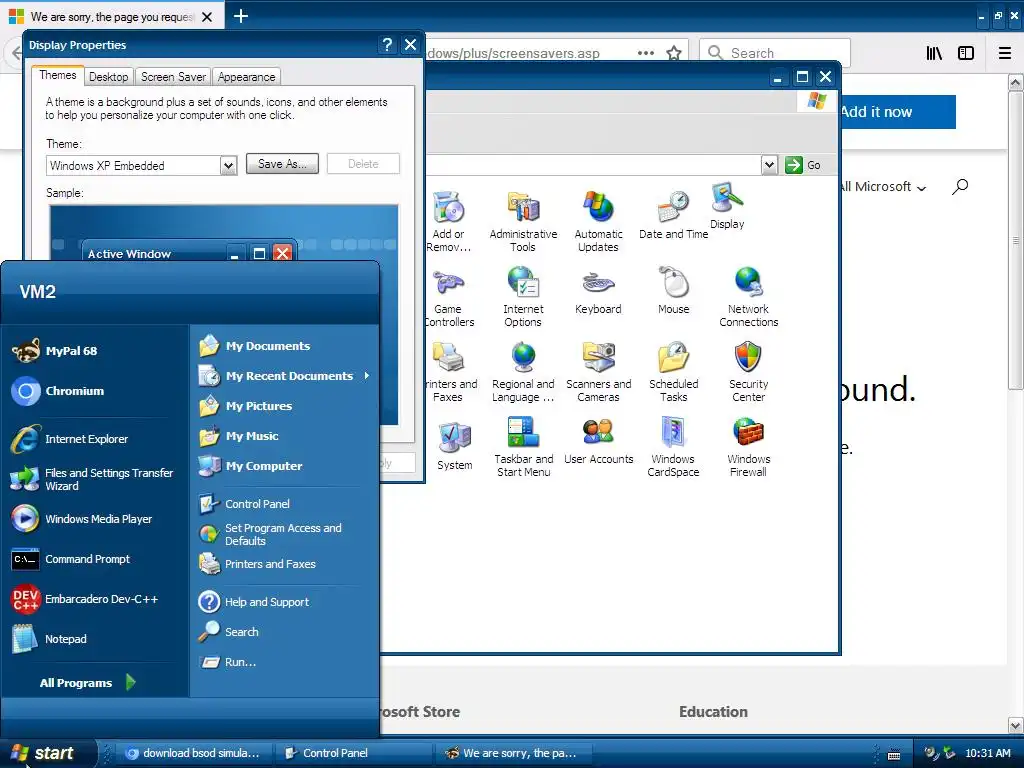Focus the browser Search field
This screenshot has height=768, width=1024.
(775, 53)
